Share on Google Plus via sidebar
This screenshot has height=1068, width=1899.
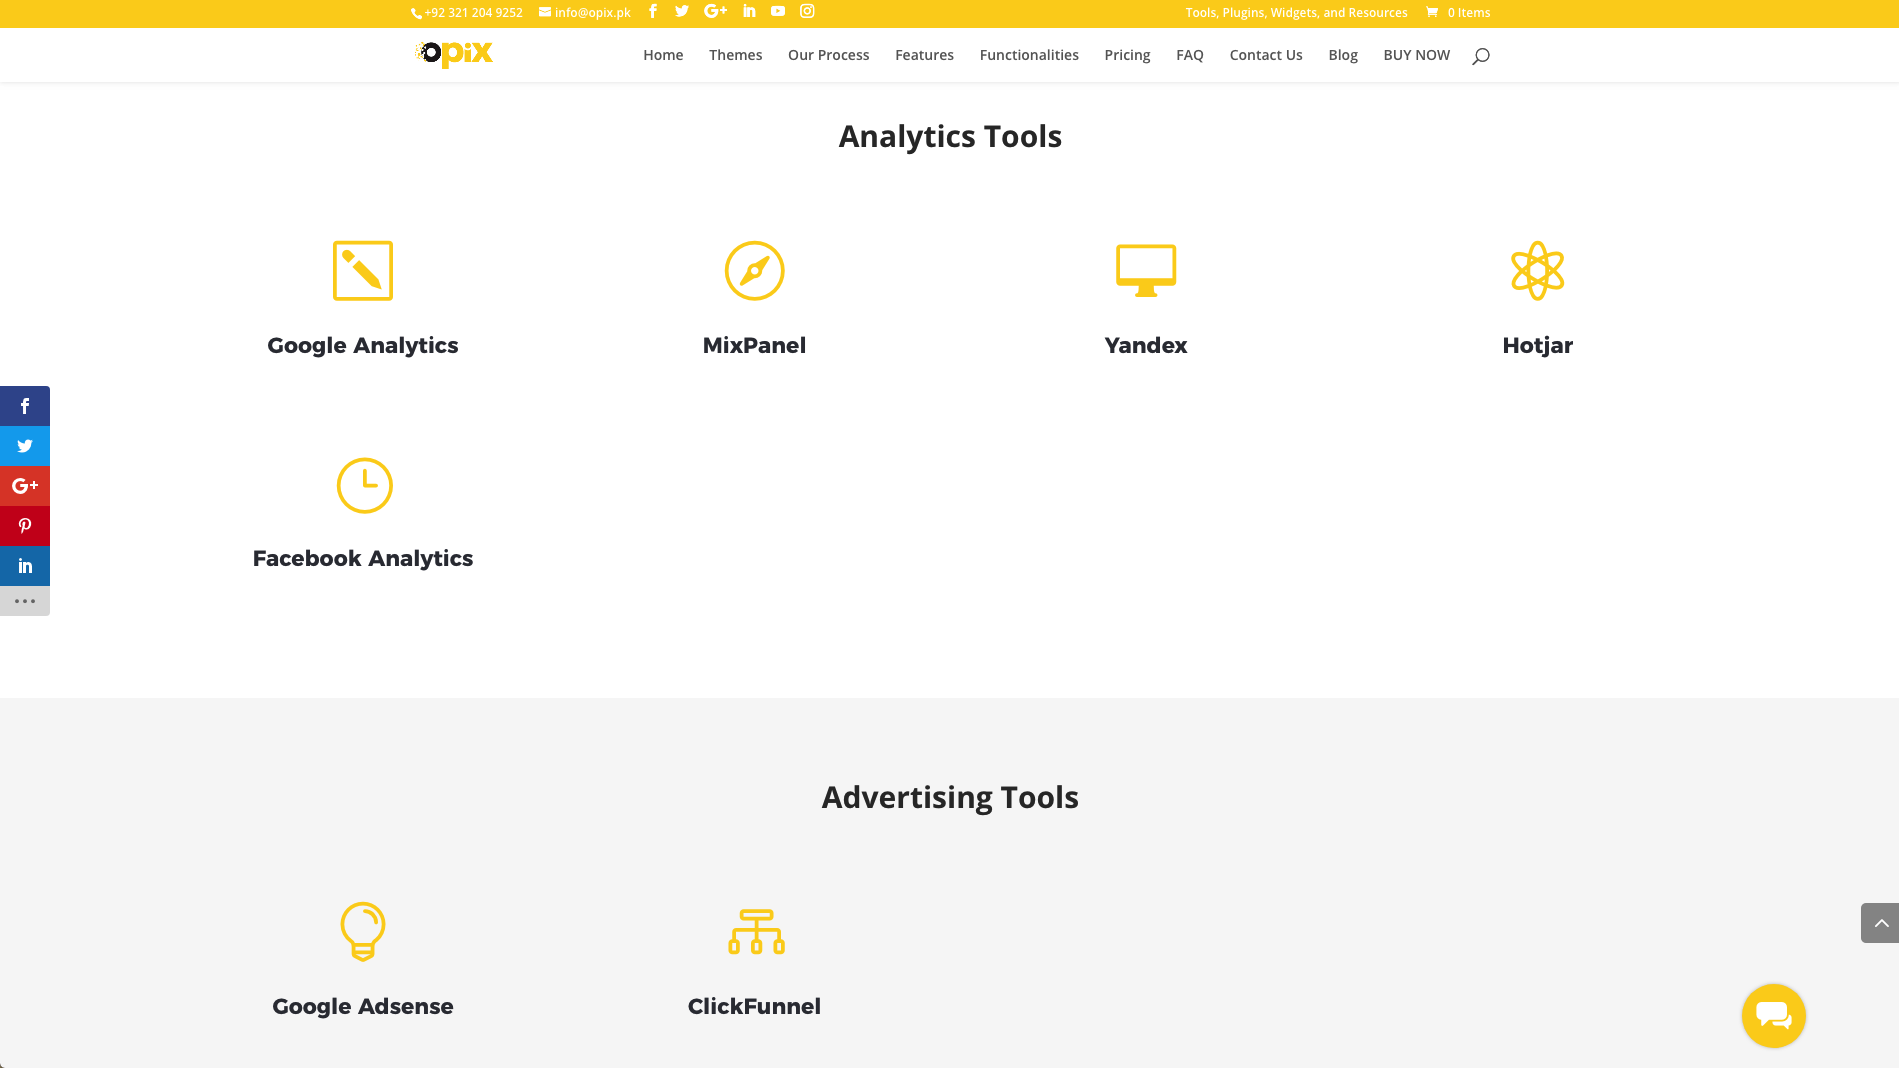[x=25, y=486]
